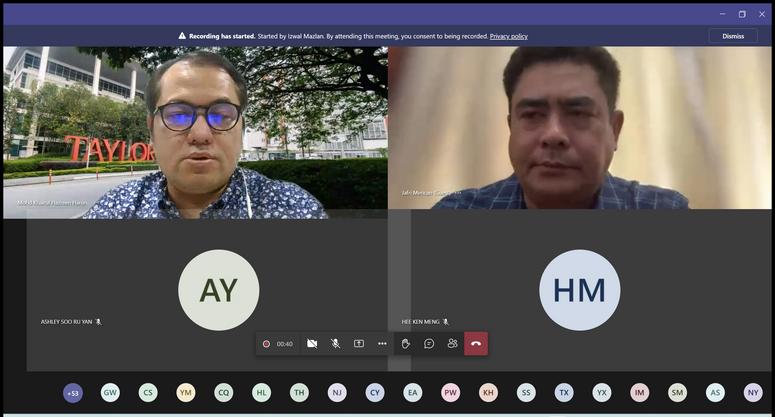Click the large HM profile circle

580,290
